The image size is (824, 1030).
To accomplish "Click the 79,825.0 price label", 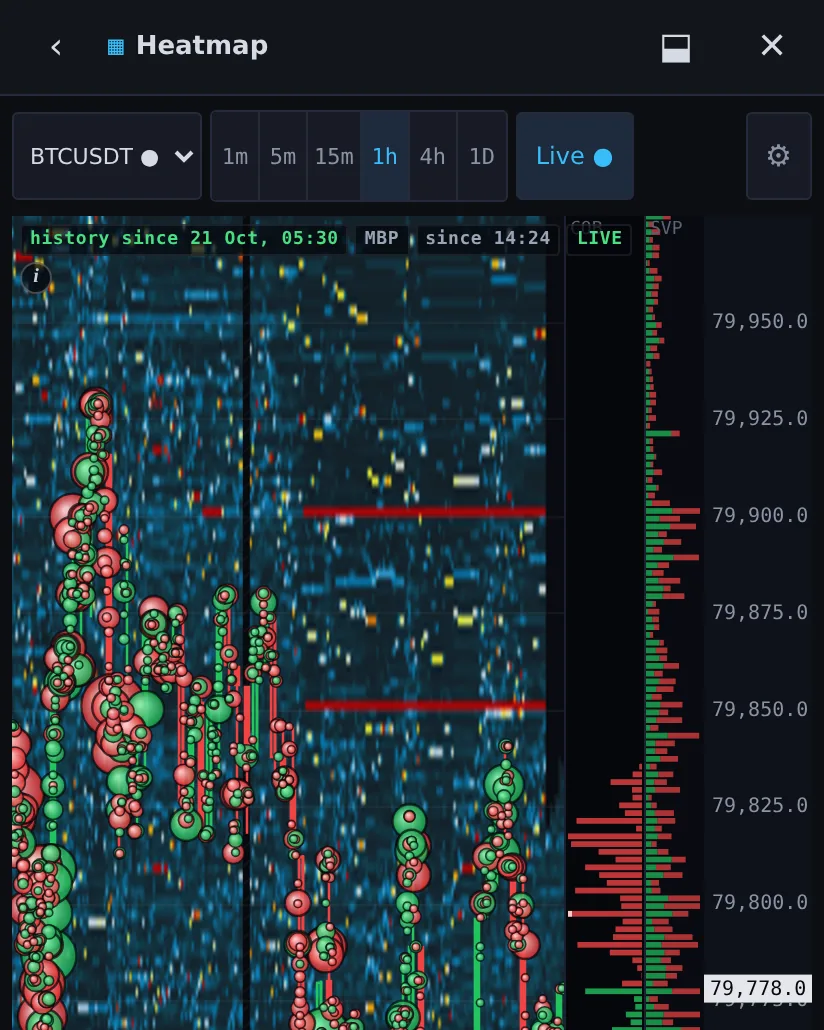I will tap(760, 805).
